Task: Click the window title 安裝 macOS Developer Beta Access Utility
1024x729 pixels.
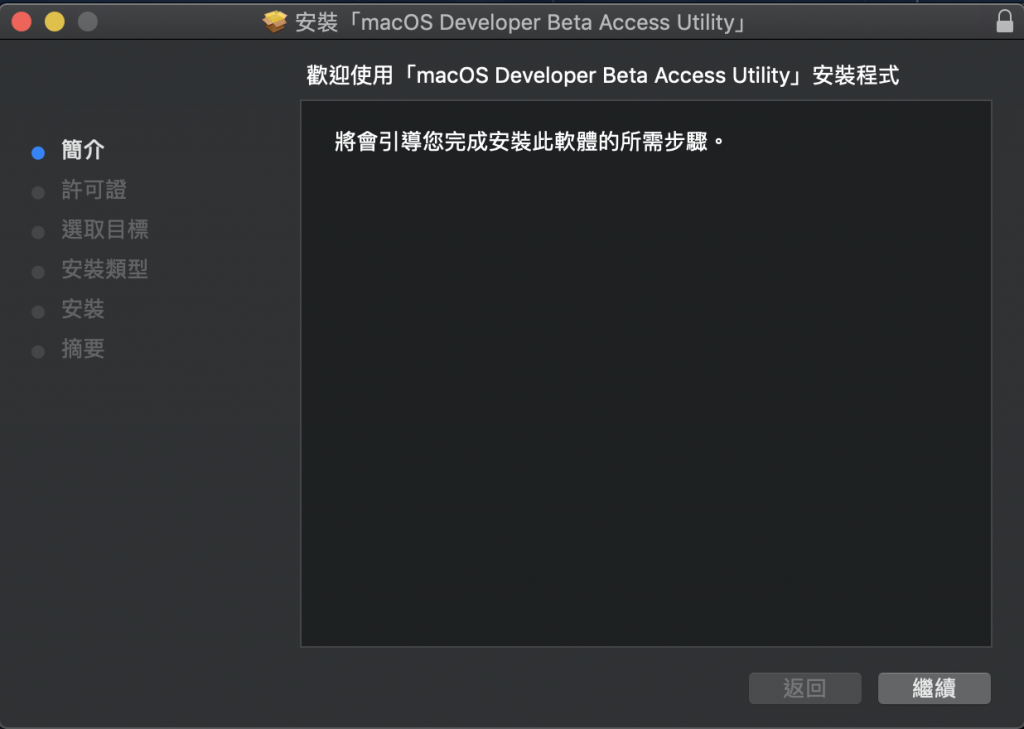Action: [520, 22]
